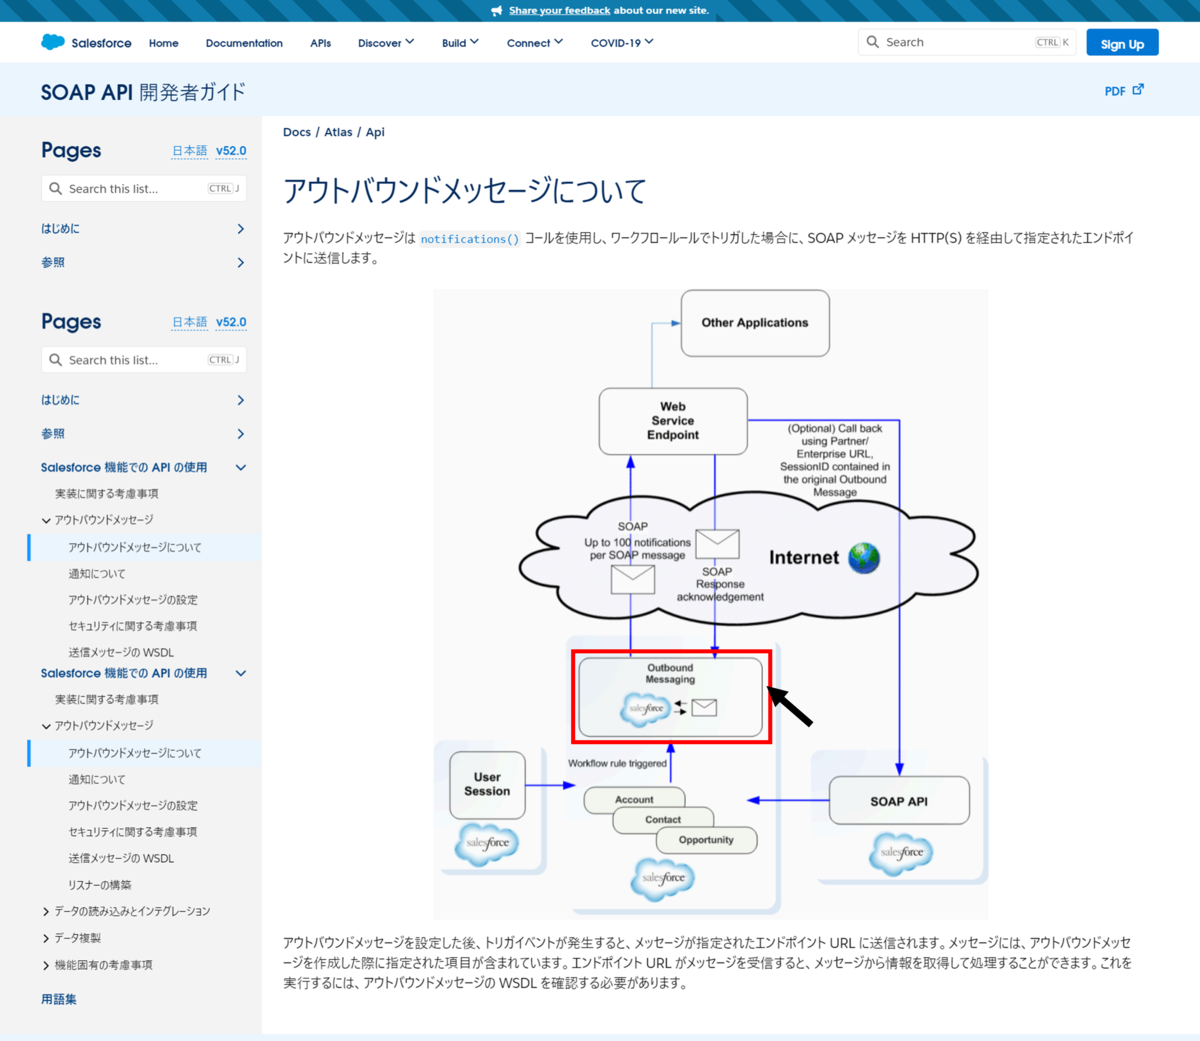Expand 機能固有の考慮事項 tree node
The image size is (1200, 1041).
click(x=46, y=965)
